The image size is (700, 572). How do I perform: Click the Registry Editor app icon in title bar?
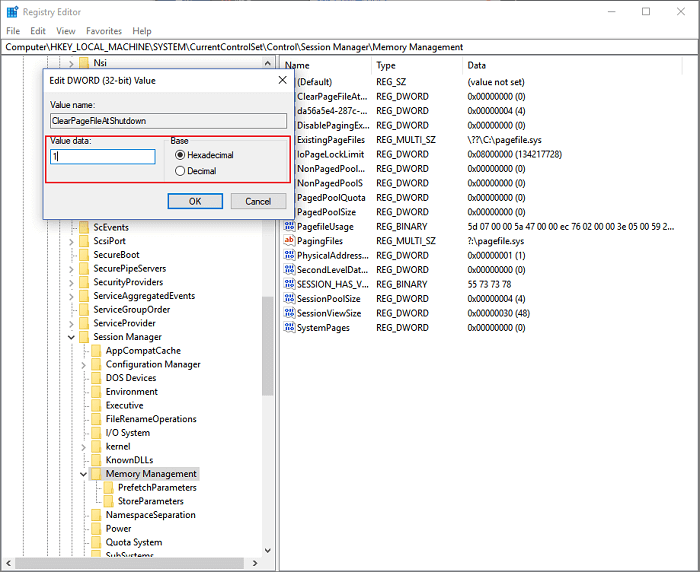click(x=12, y=12)
